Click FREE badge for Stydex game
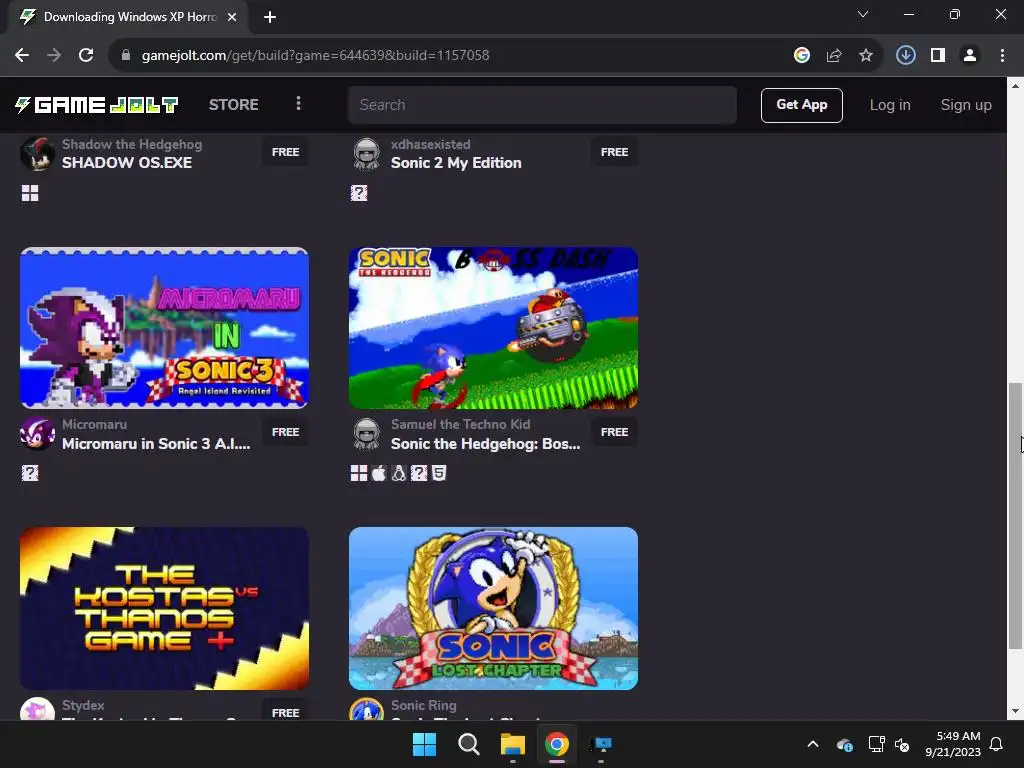Image resolution: width=1024 pixels, height=768 pixels. point(285,711)
